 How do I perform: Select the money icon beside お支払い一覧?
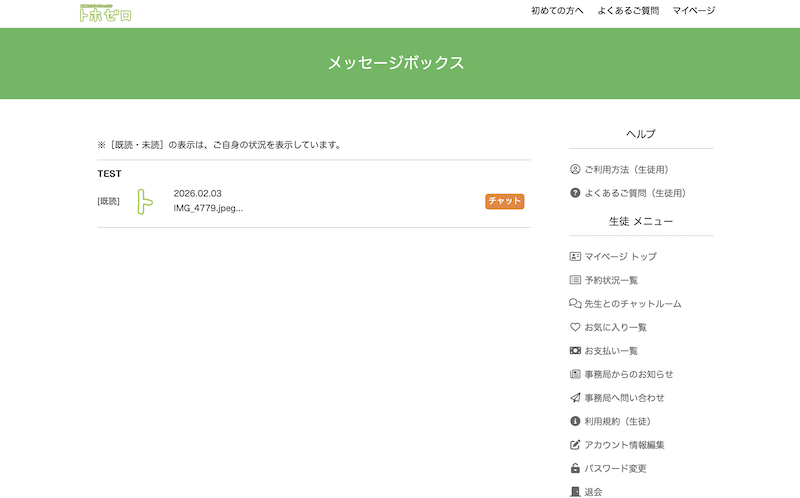(575, 351)
